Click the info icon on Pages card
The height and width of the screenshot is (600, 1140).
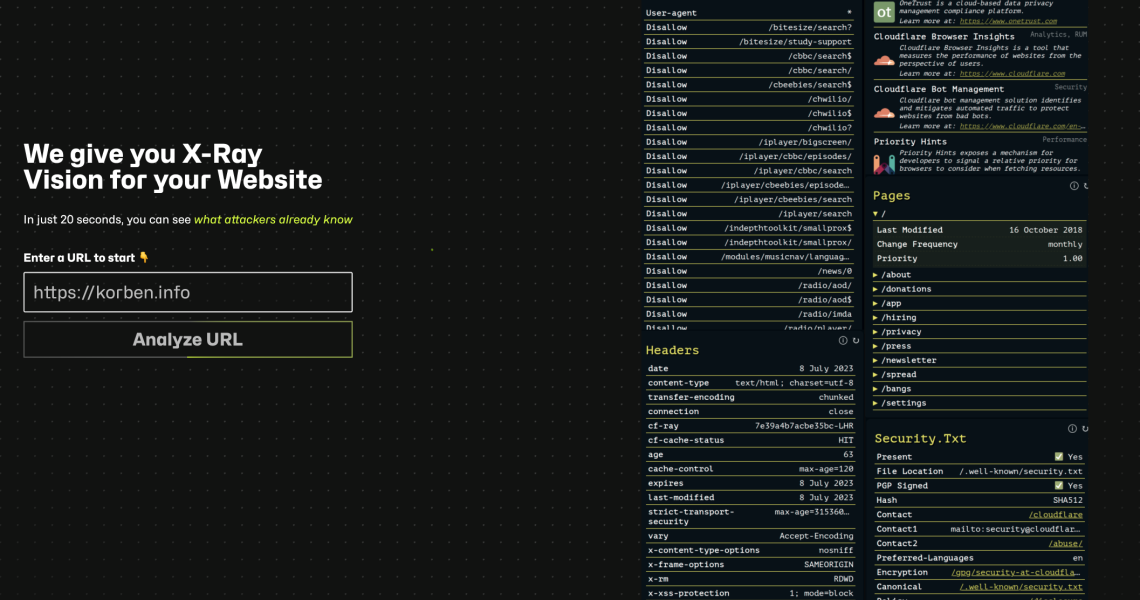1074,186
